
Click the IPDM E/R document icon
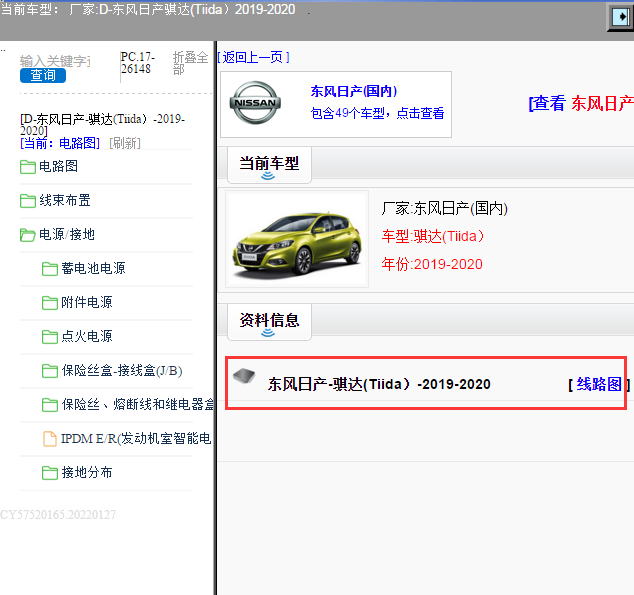click(x=50, y=439)
